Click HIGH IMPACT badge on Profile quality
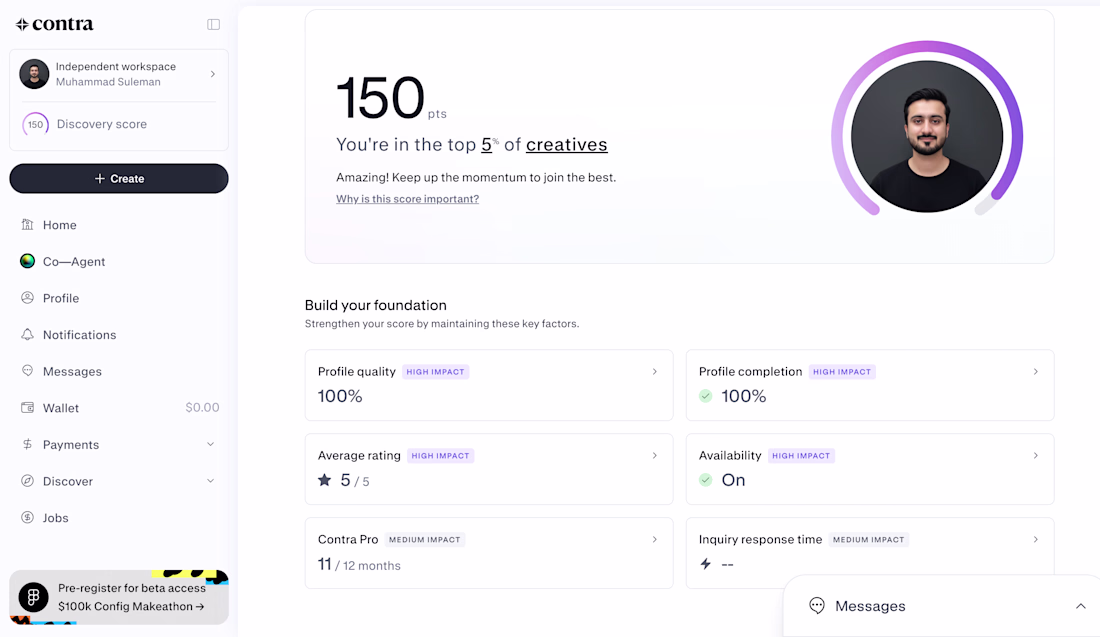This screenshot has height=637, width=1100. coord(435,372)
